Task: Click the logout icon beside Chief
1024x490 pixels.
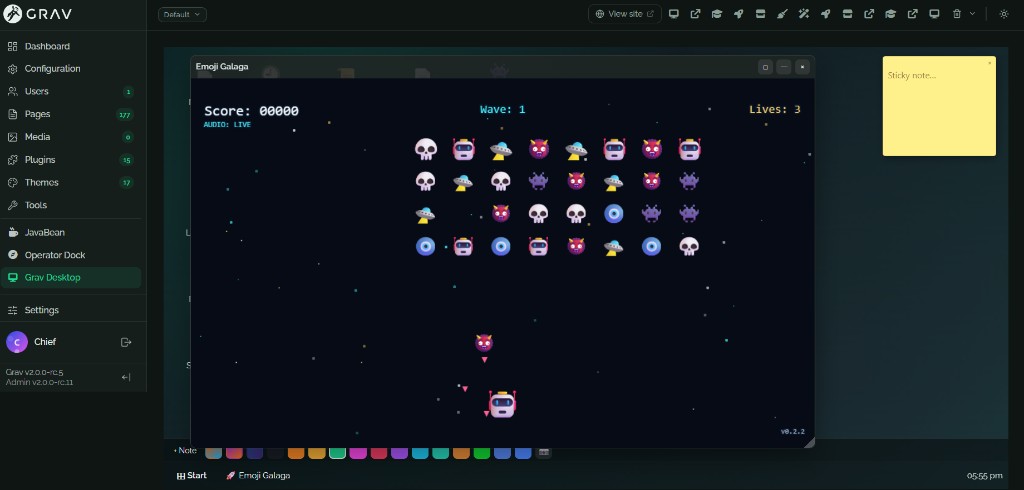Action: [x=126, y=342]
